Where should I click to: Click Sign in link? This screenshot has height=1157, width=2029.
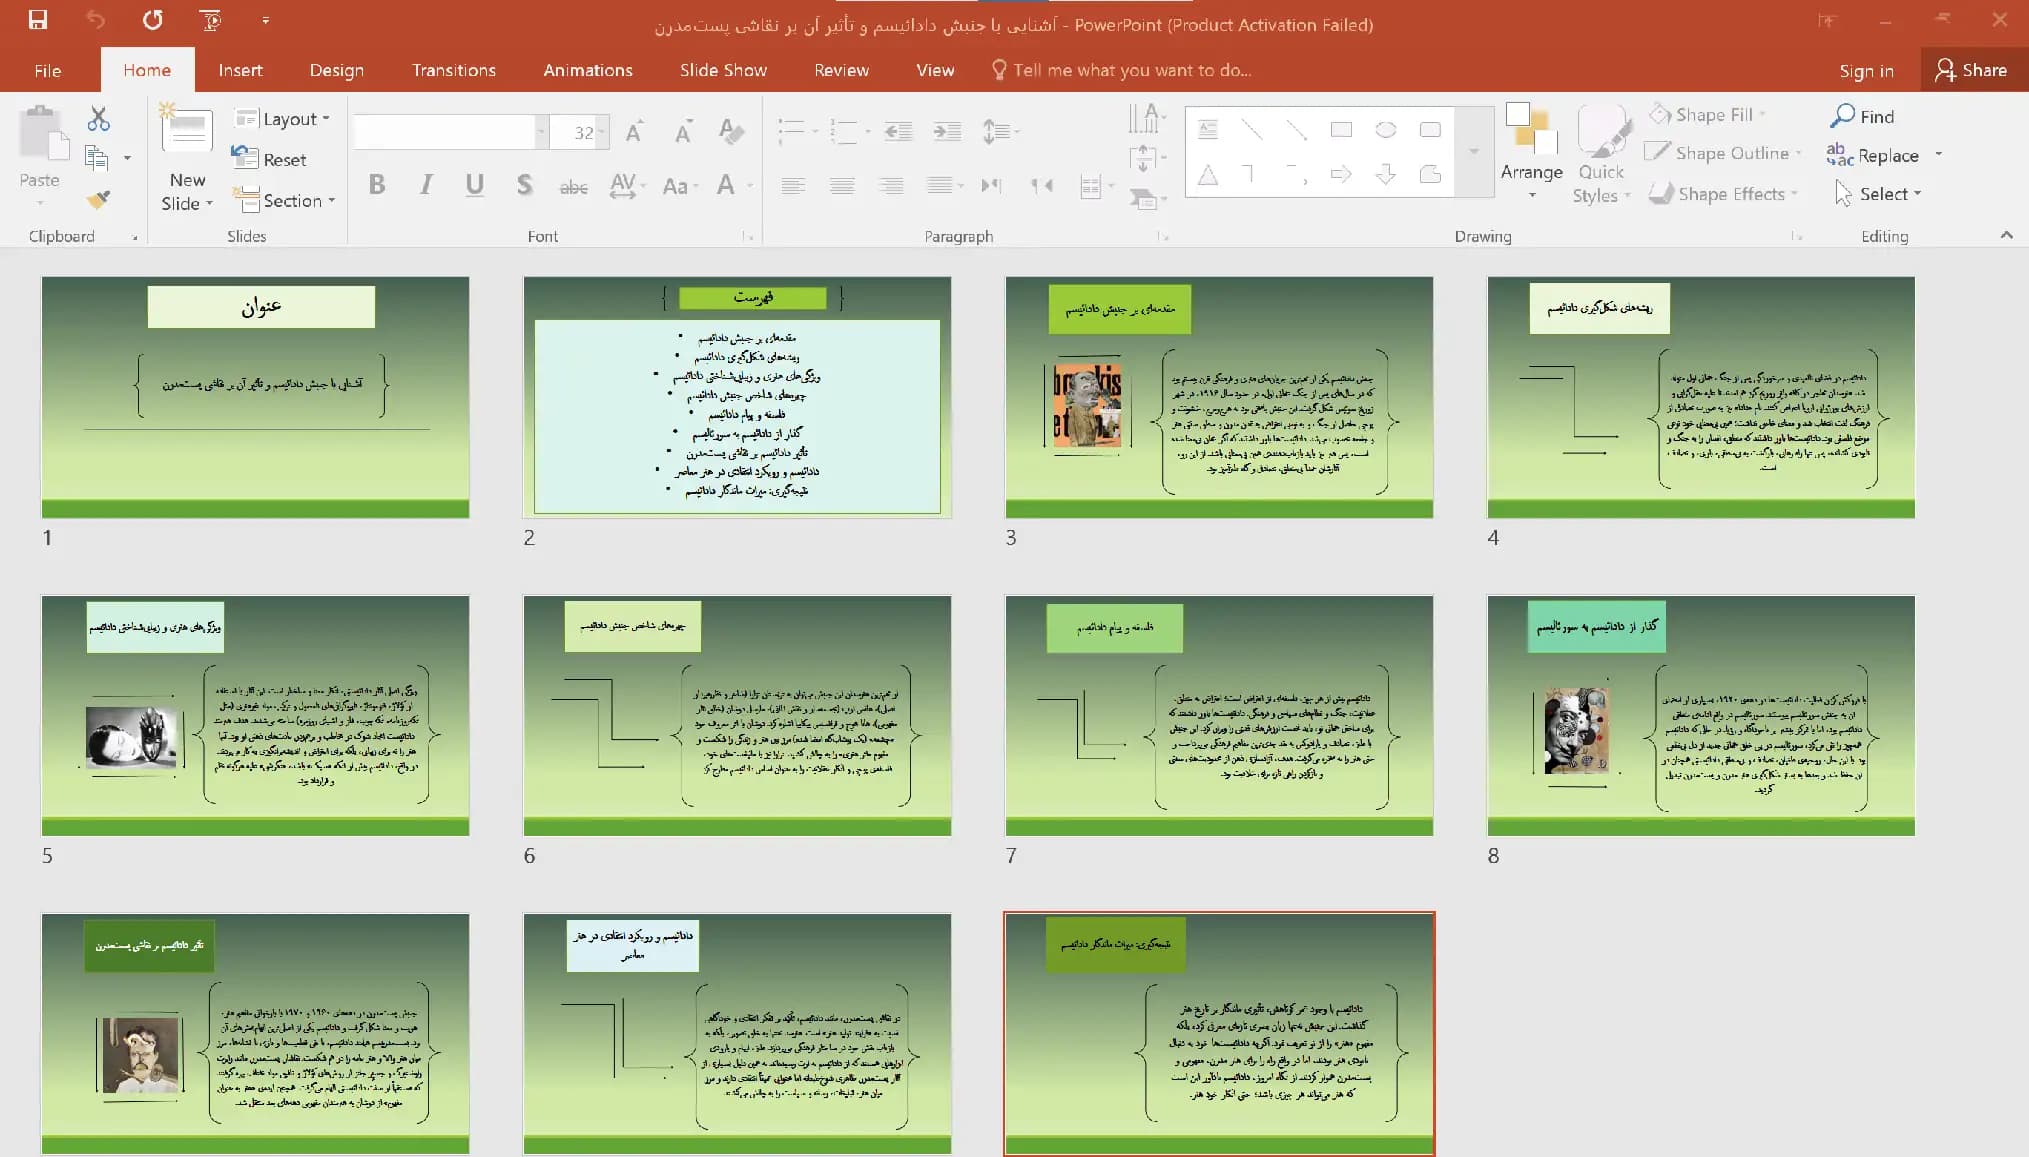(1866, 70)
